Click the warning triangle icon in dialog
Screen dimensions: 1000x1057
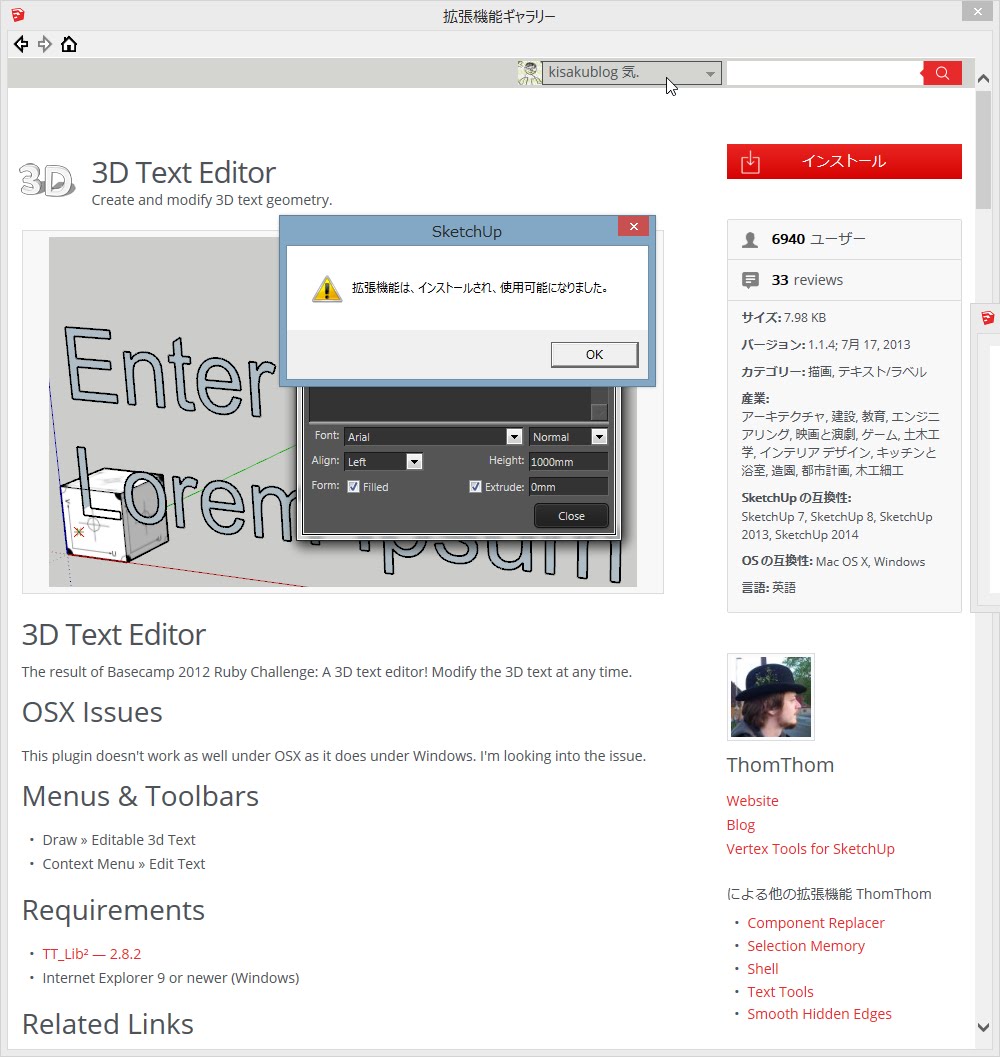pos(327,289)
